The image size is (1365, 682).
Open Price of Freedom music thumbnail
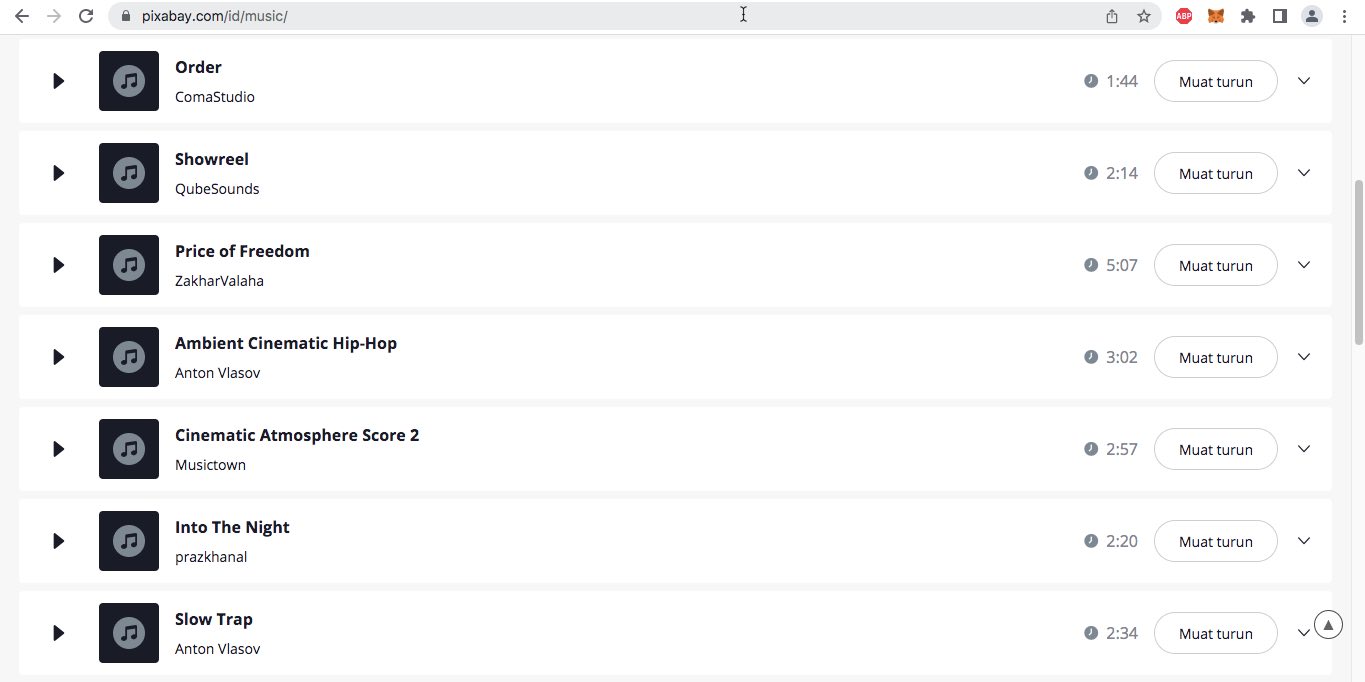coord(129,265)
